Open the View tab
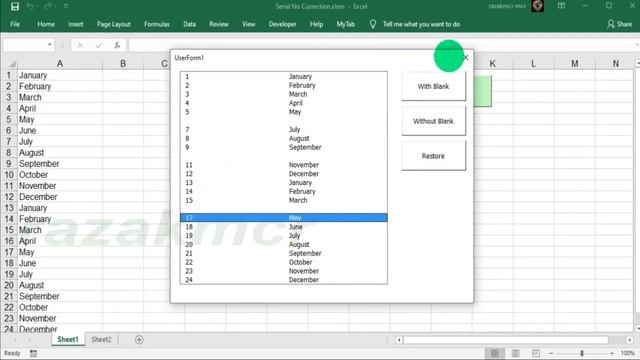 [x=249, y=24]
